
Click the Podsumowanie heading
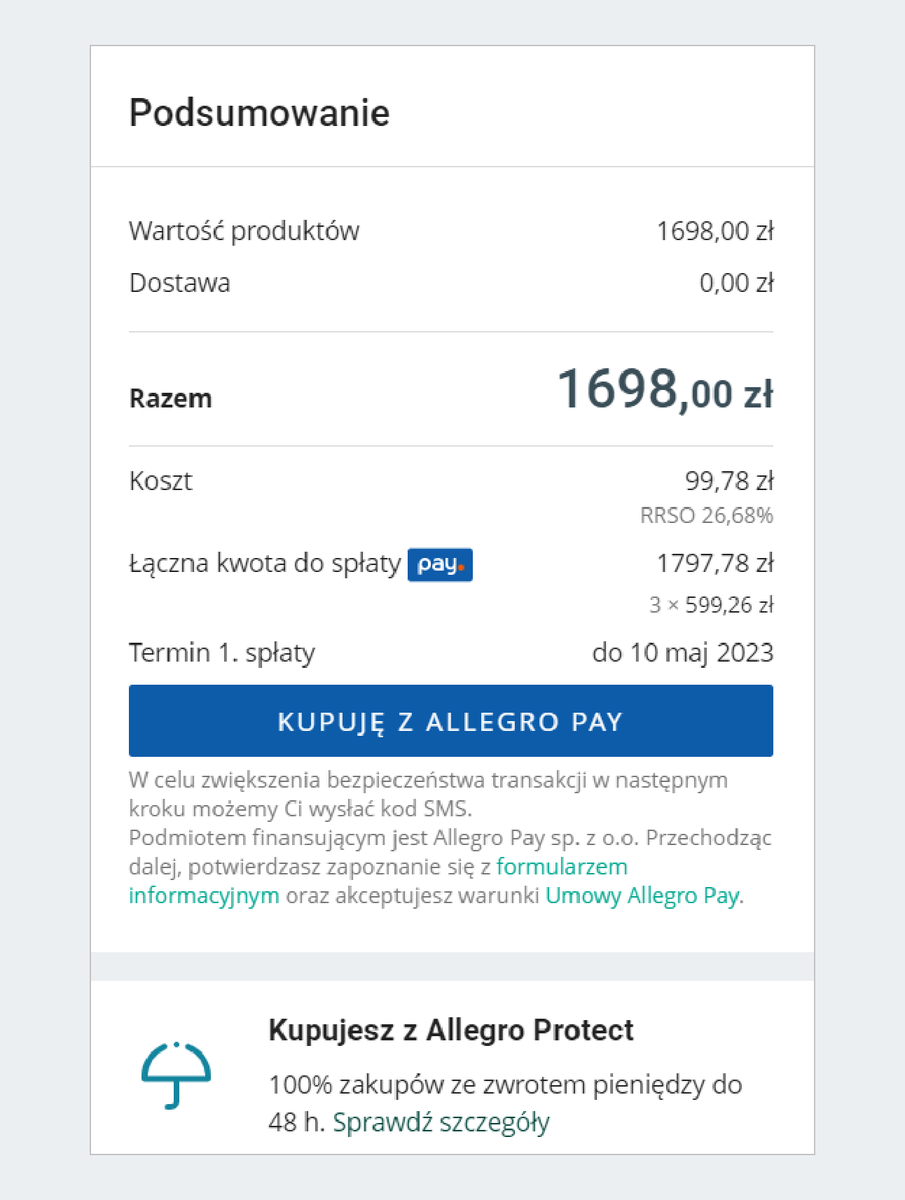pyautogui.click(x=259, y=113)
